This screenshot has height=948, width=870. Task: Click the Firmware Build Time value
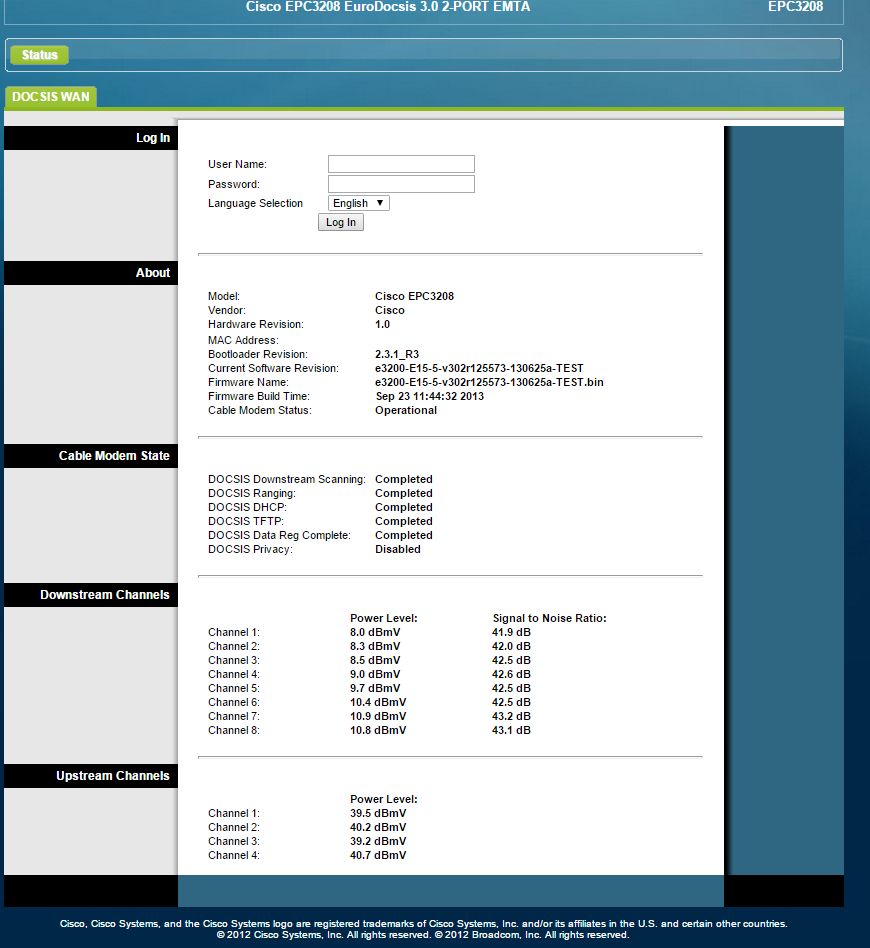pos(429,396)
